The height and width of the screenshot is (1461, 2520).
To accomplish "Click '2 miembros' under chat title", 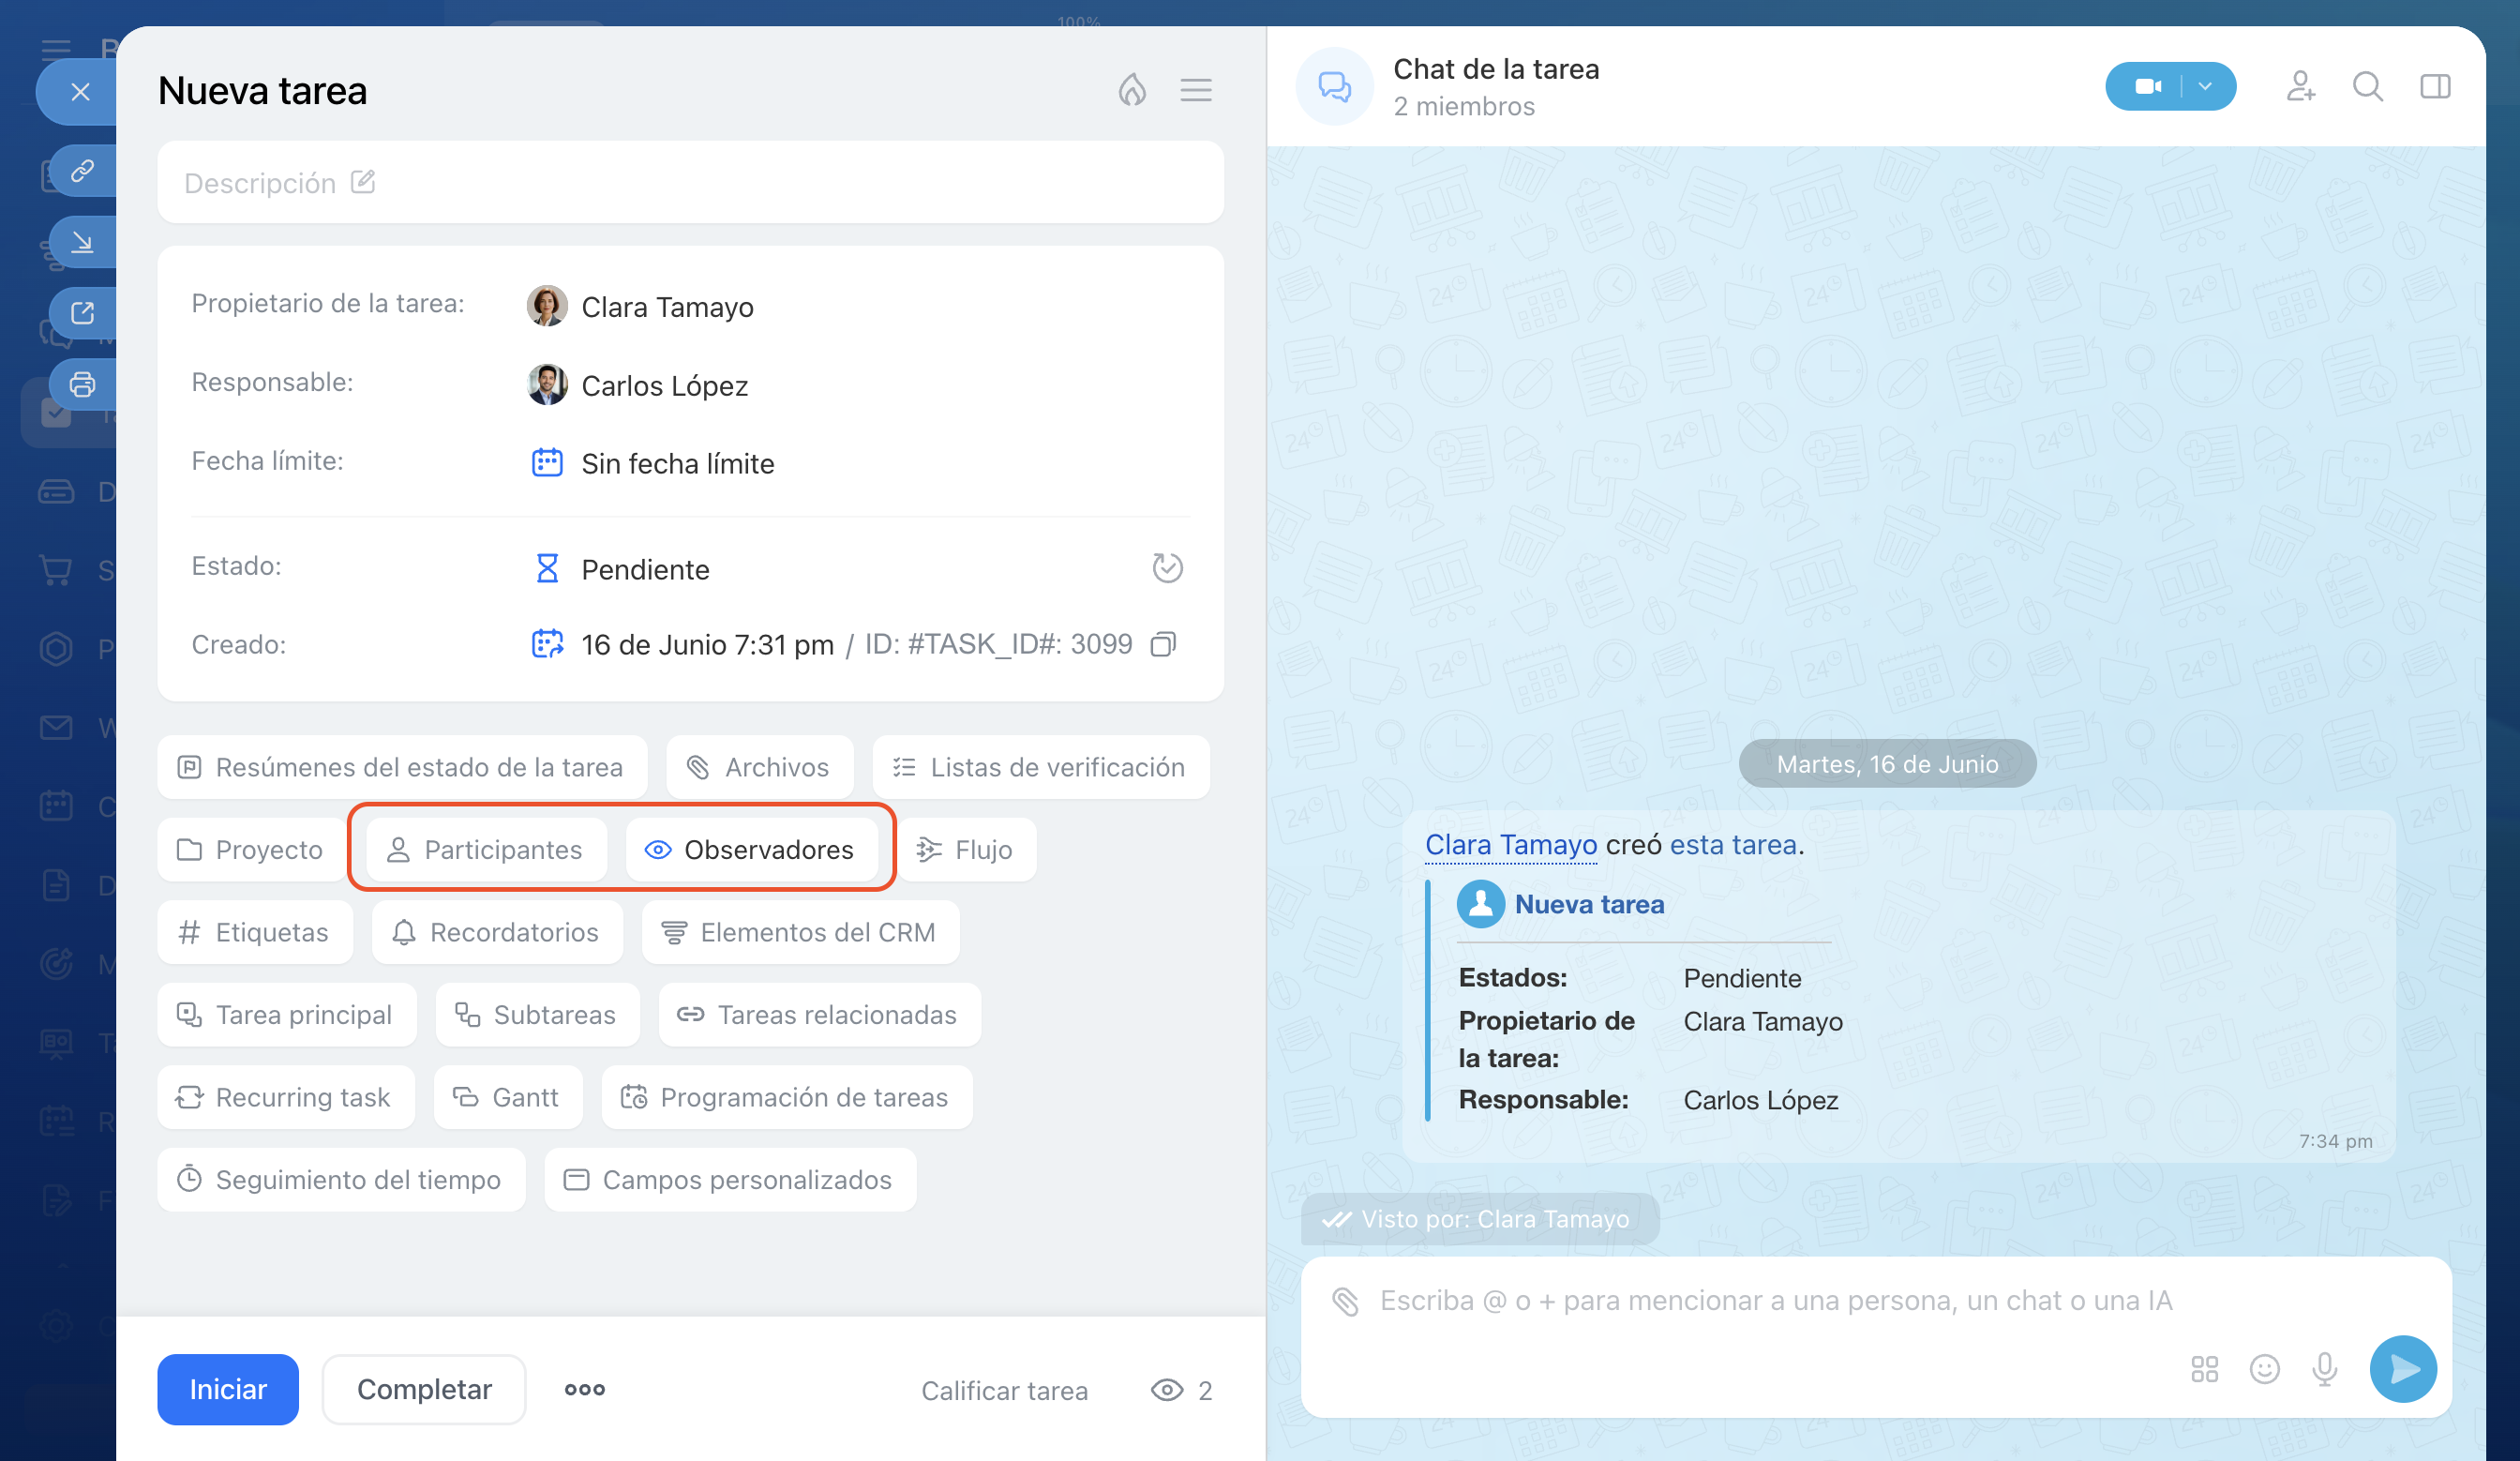I will (1464, 106).
